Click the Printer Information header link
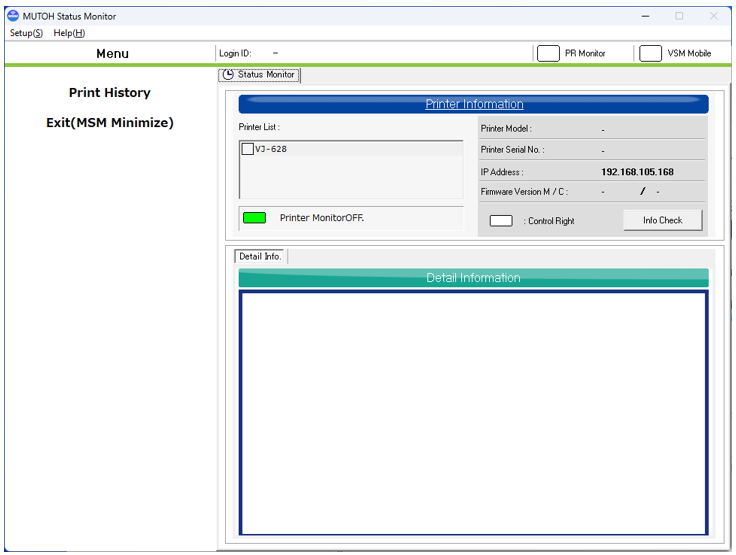Image resolution: width=736 pixels, height=555 pixels. pyautogui.click(x=474, y=104)
